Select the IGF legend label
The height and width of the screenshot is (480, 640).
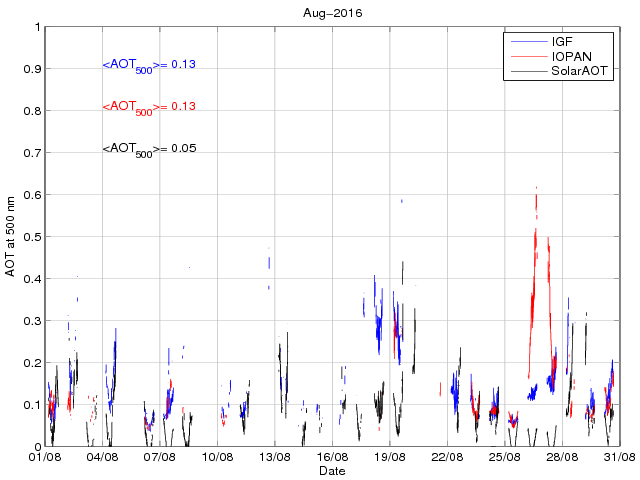pos(562,42)
